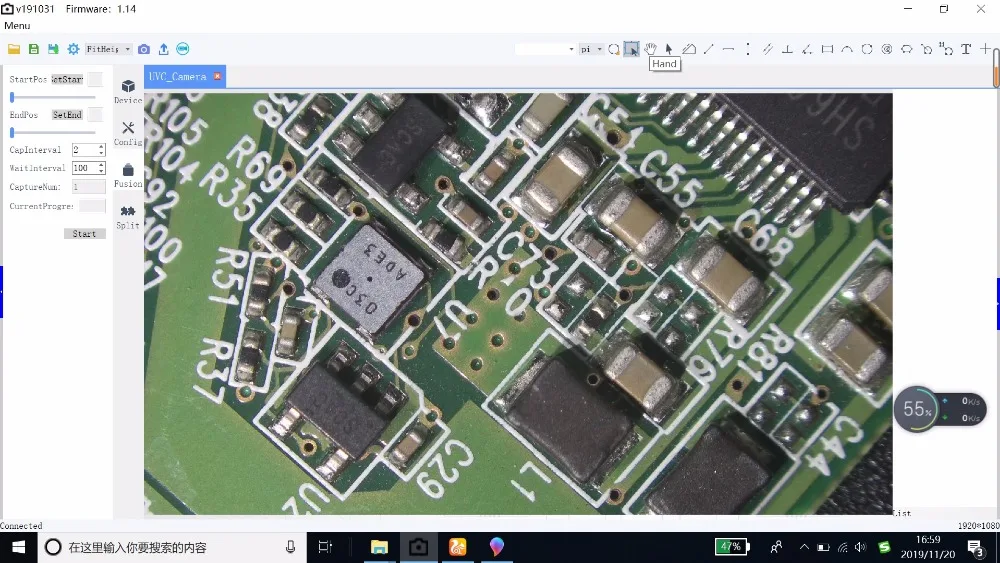The height and width of the screenshot is (563, 1000).
Task: Open the Fusion side panel
Action: point(128,175)
